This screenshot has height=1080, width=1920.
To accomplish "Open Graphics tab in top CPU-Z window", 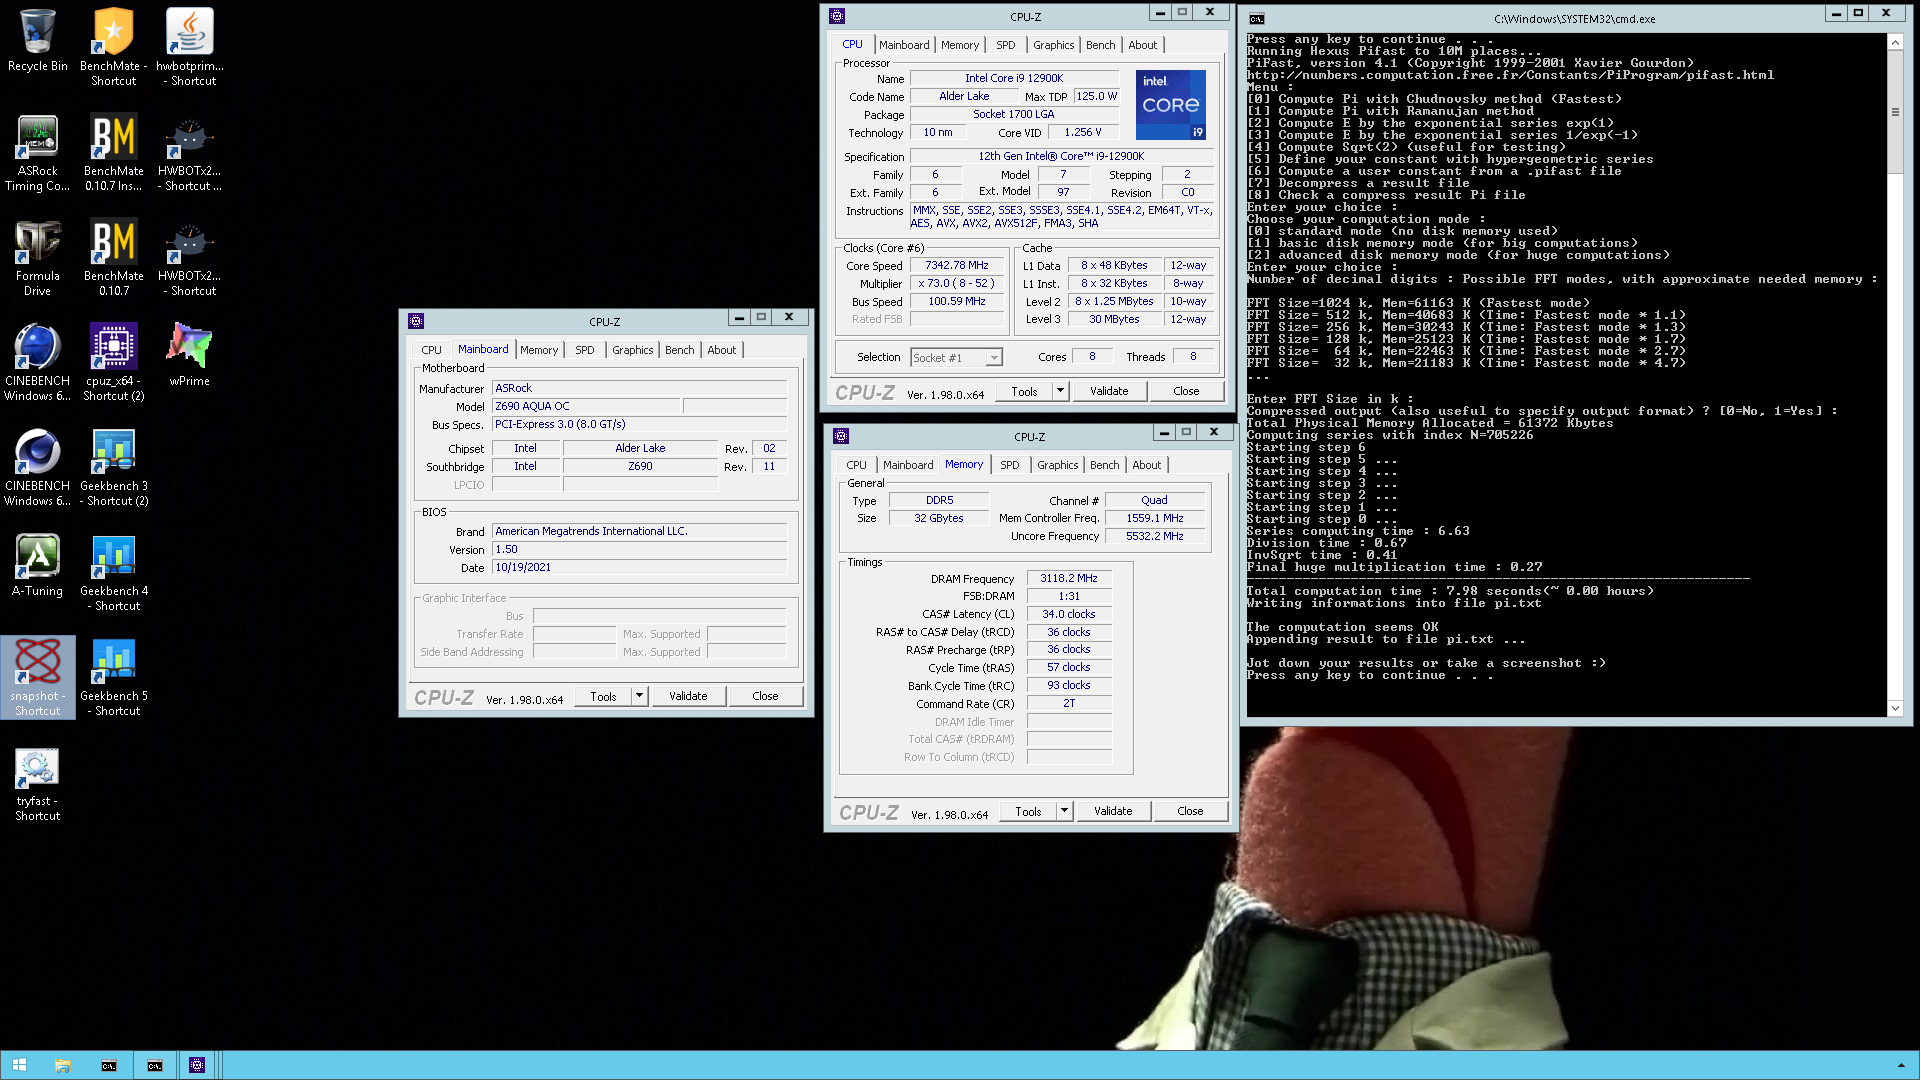I will click(1054, 45).
